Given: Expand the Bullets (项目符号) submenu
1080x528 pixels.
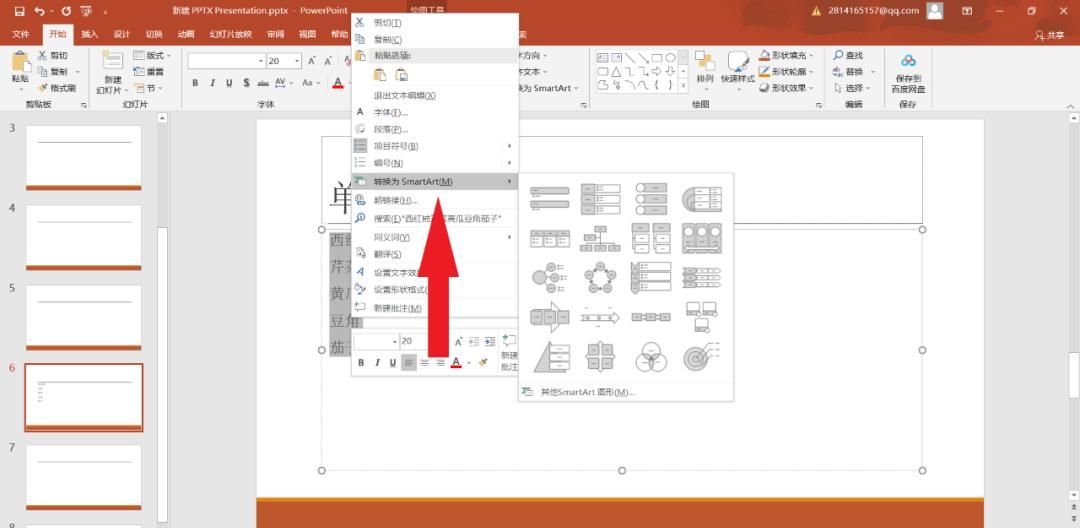Looking at the screenshot, I should (x=435, y=146).
